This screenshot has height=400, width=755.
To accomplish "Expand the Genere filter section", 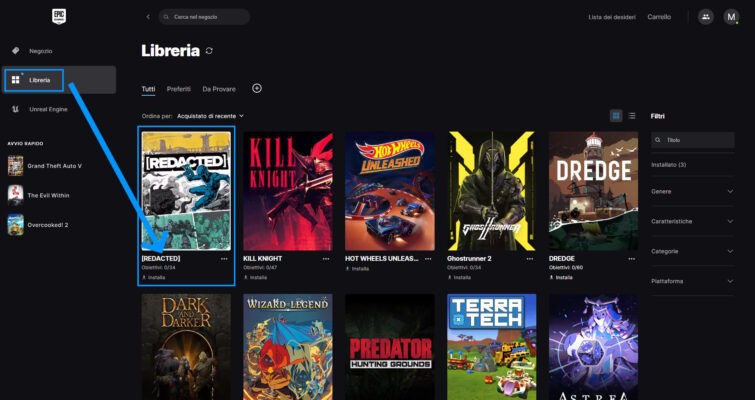I will coord(692,190).
